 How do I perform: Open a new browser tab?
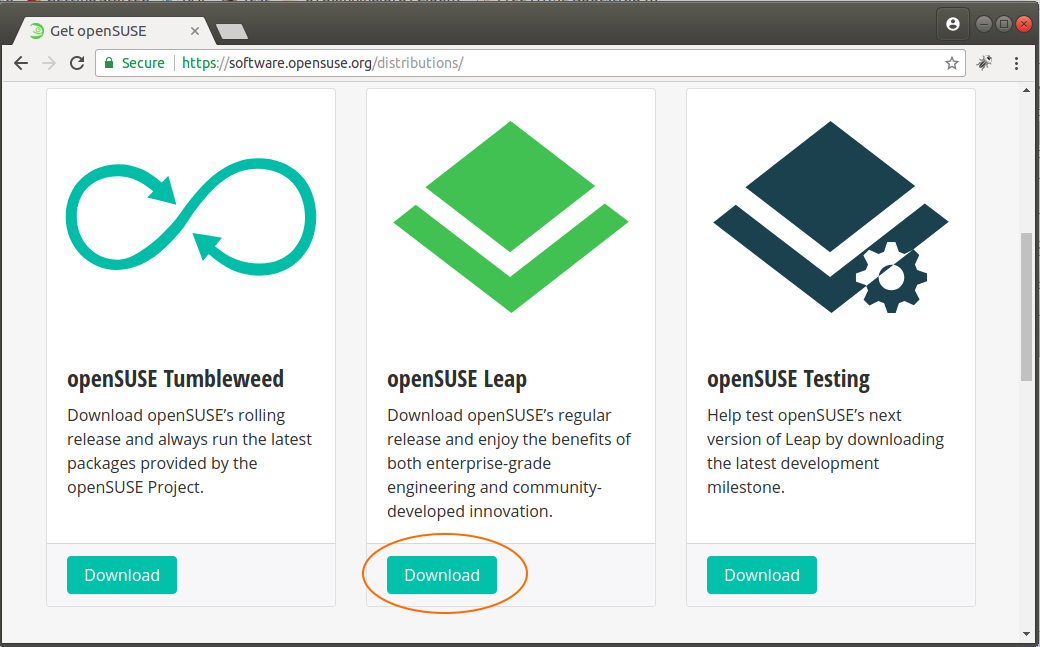(x=231, y=31)
